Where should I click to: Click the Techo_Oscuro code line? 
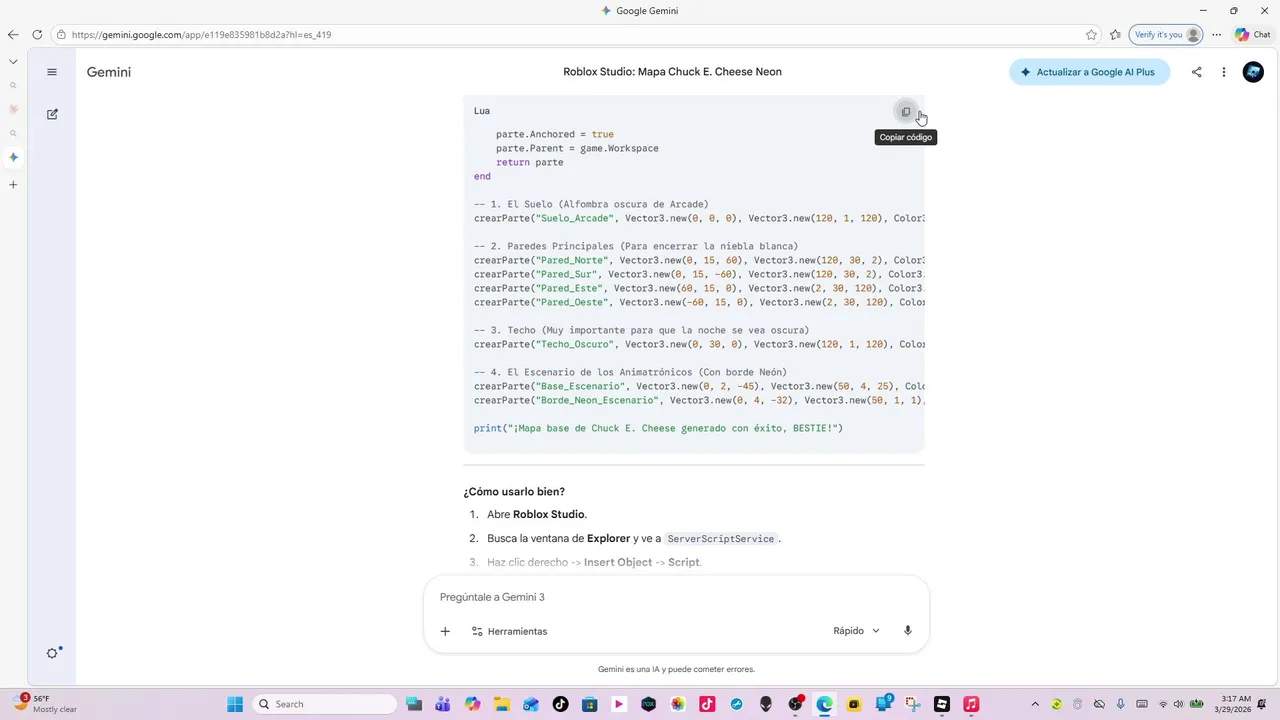(x=699, y=344)
